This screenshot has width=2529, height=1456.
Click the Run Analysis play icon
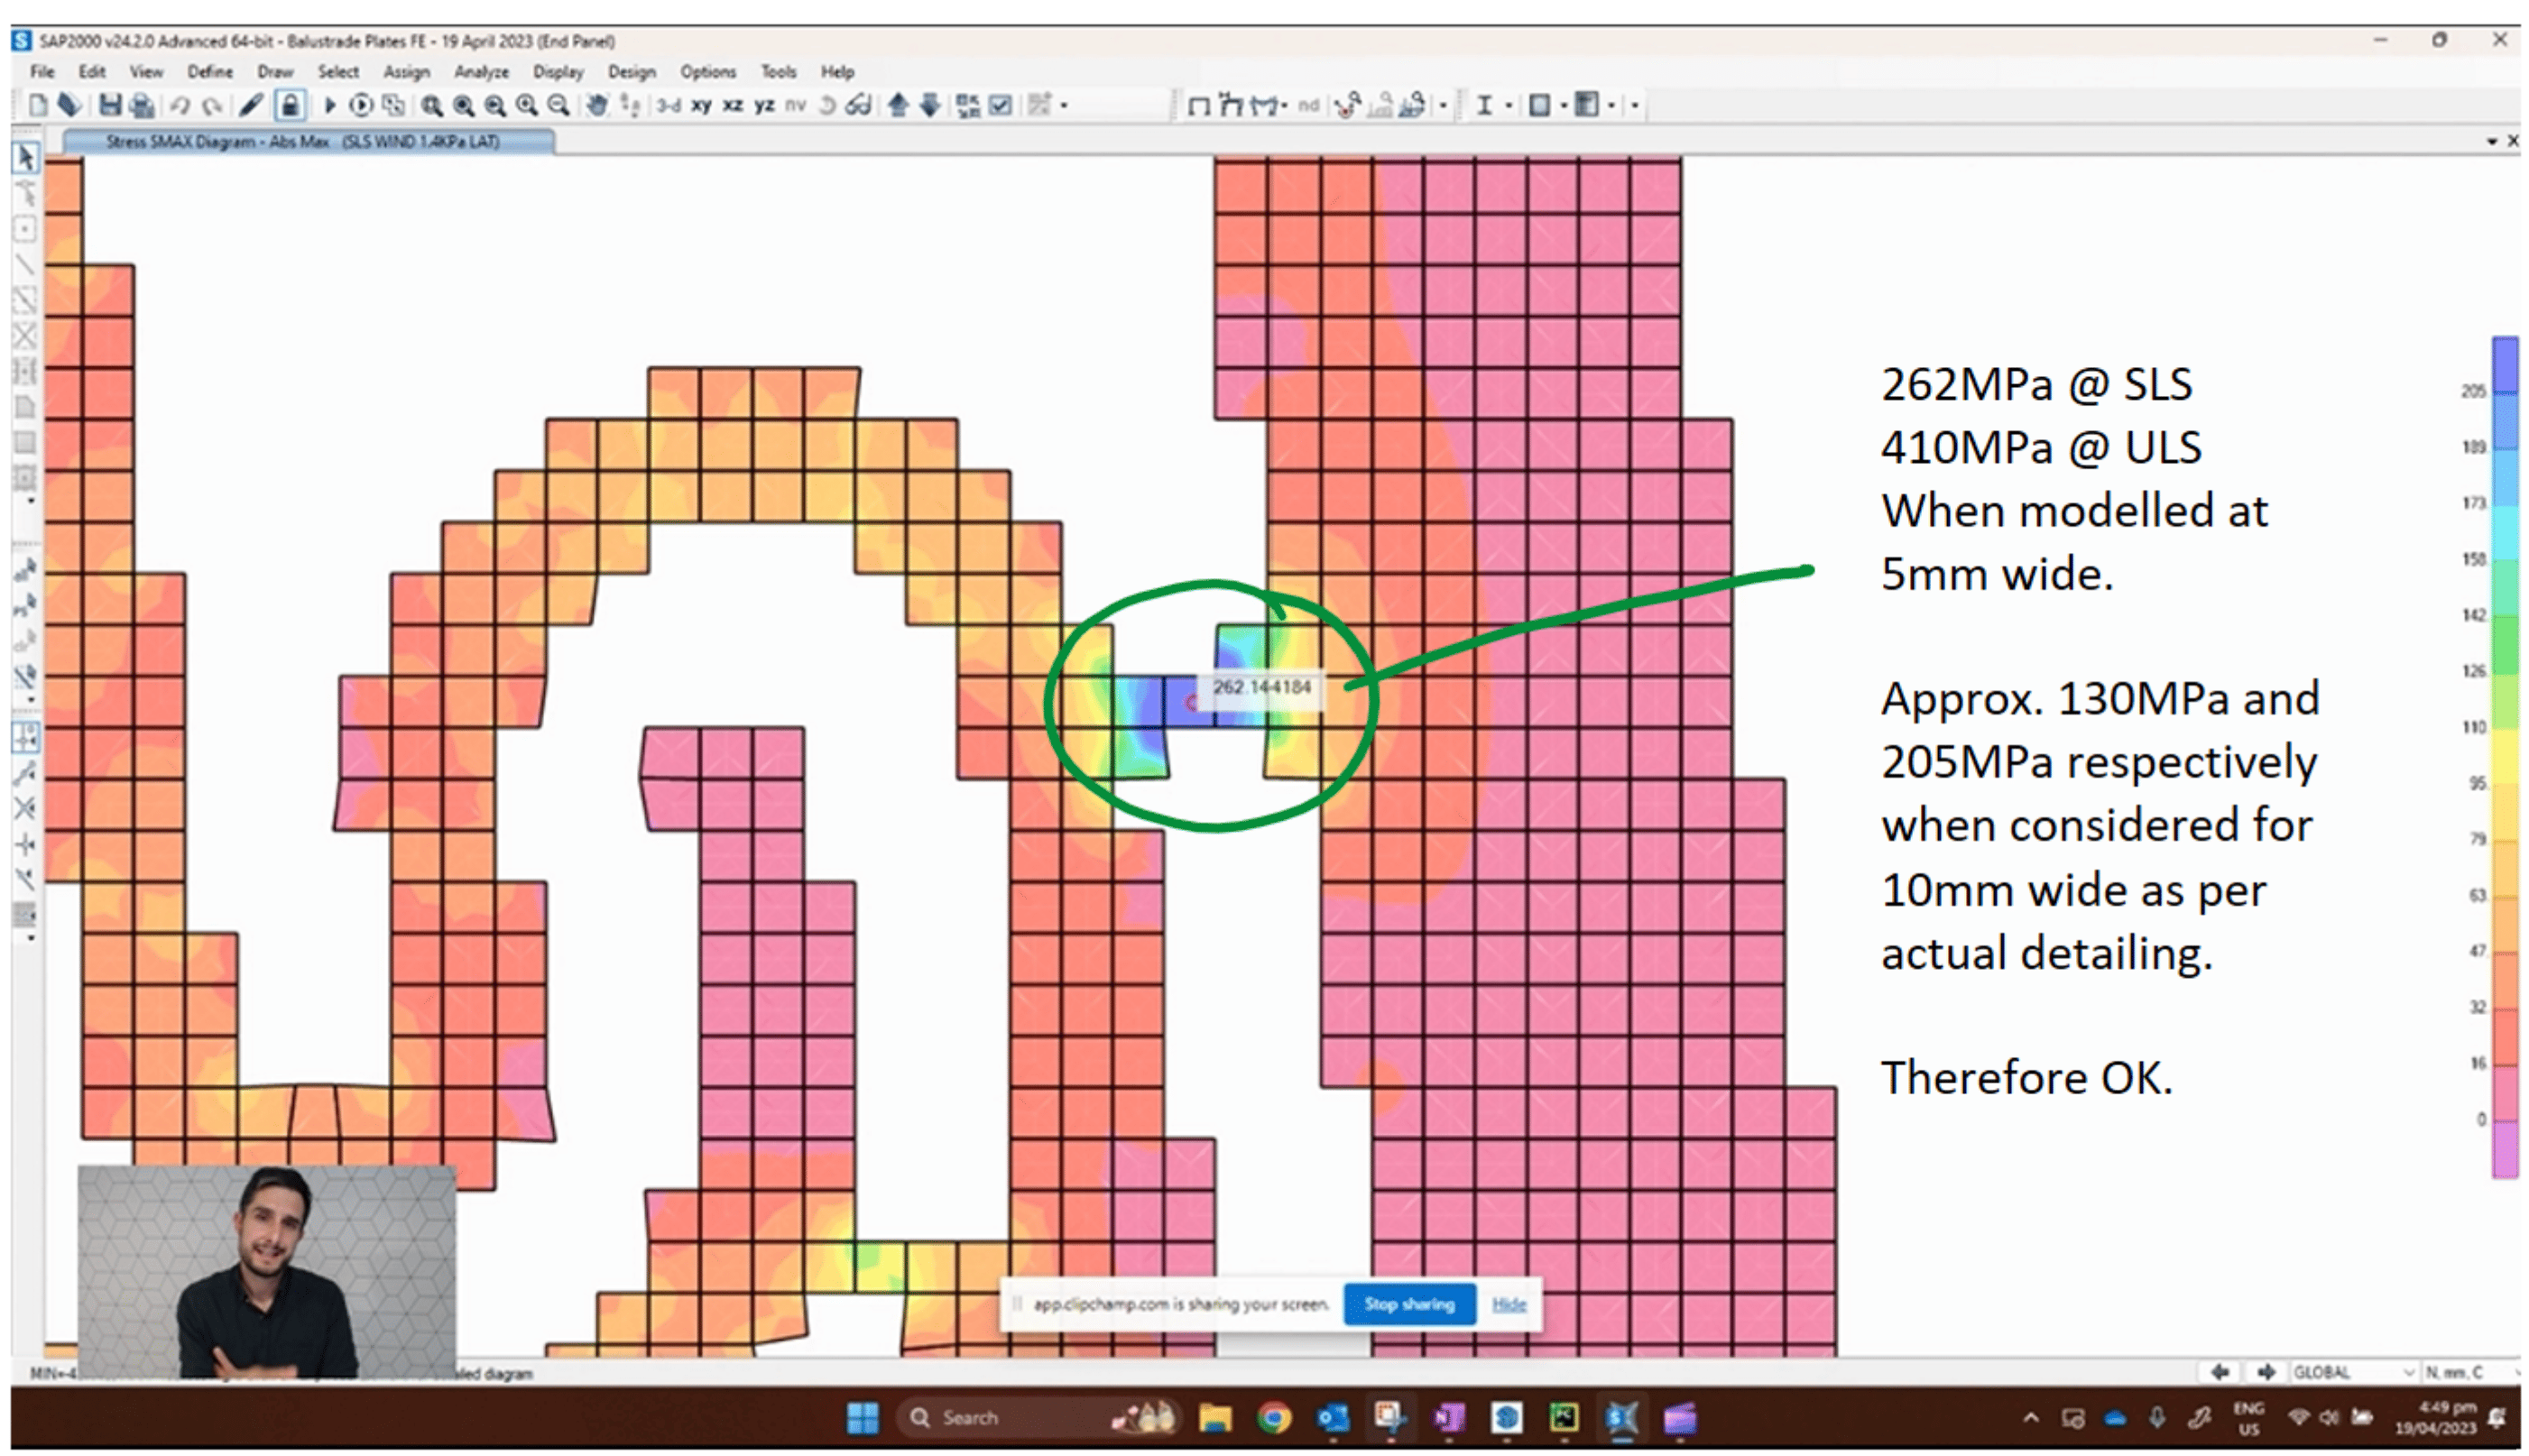pyautogui.click(x=330, y=105)
